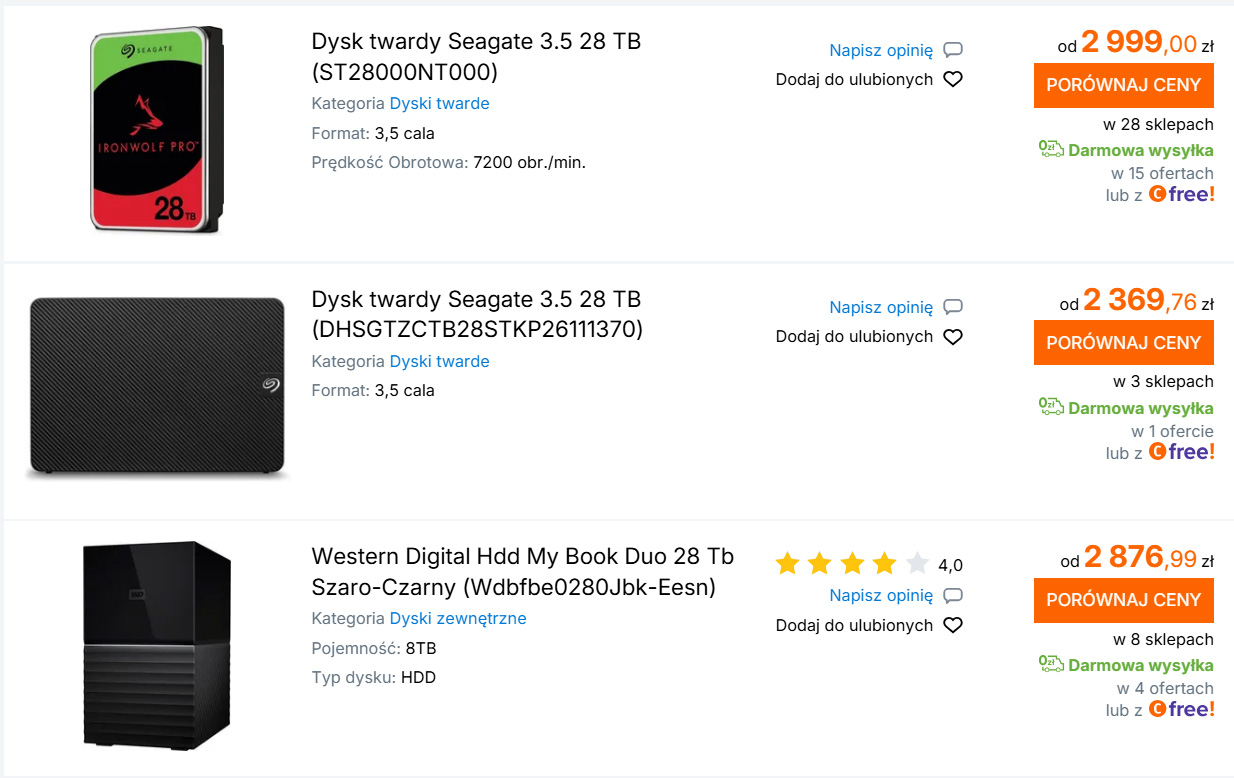Click heart icon for WD My Book Duo
Screen dimensions: 1234x778
point(953,626)
